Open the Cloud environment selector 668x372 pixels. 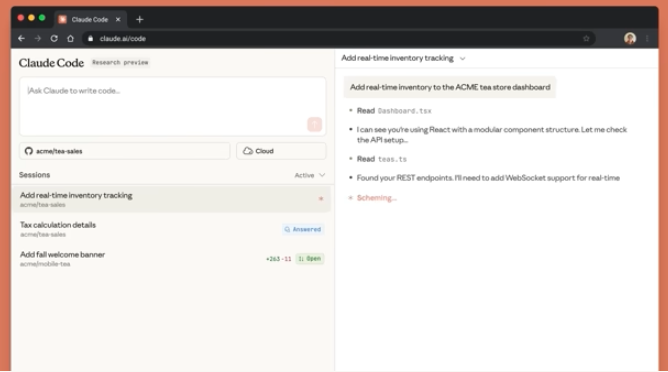click(281, 151)
